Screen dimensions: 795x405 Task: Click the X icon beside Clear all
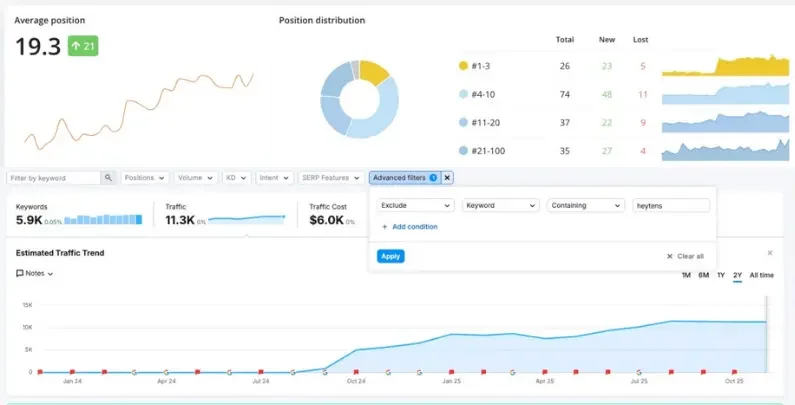coord(670,256)
